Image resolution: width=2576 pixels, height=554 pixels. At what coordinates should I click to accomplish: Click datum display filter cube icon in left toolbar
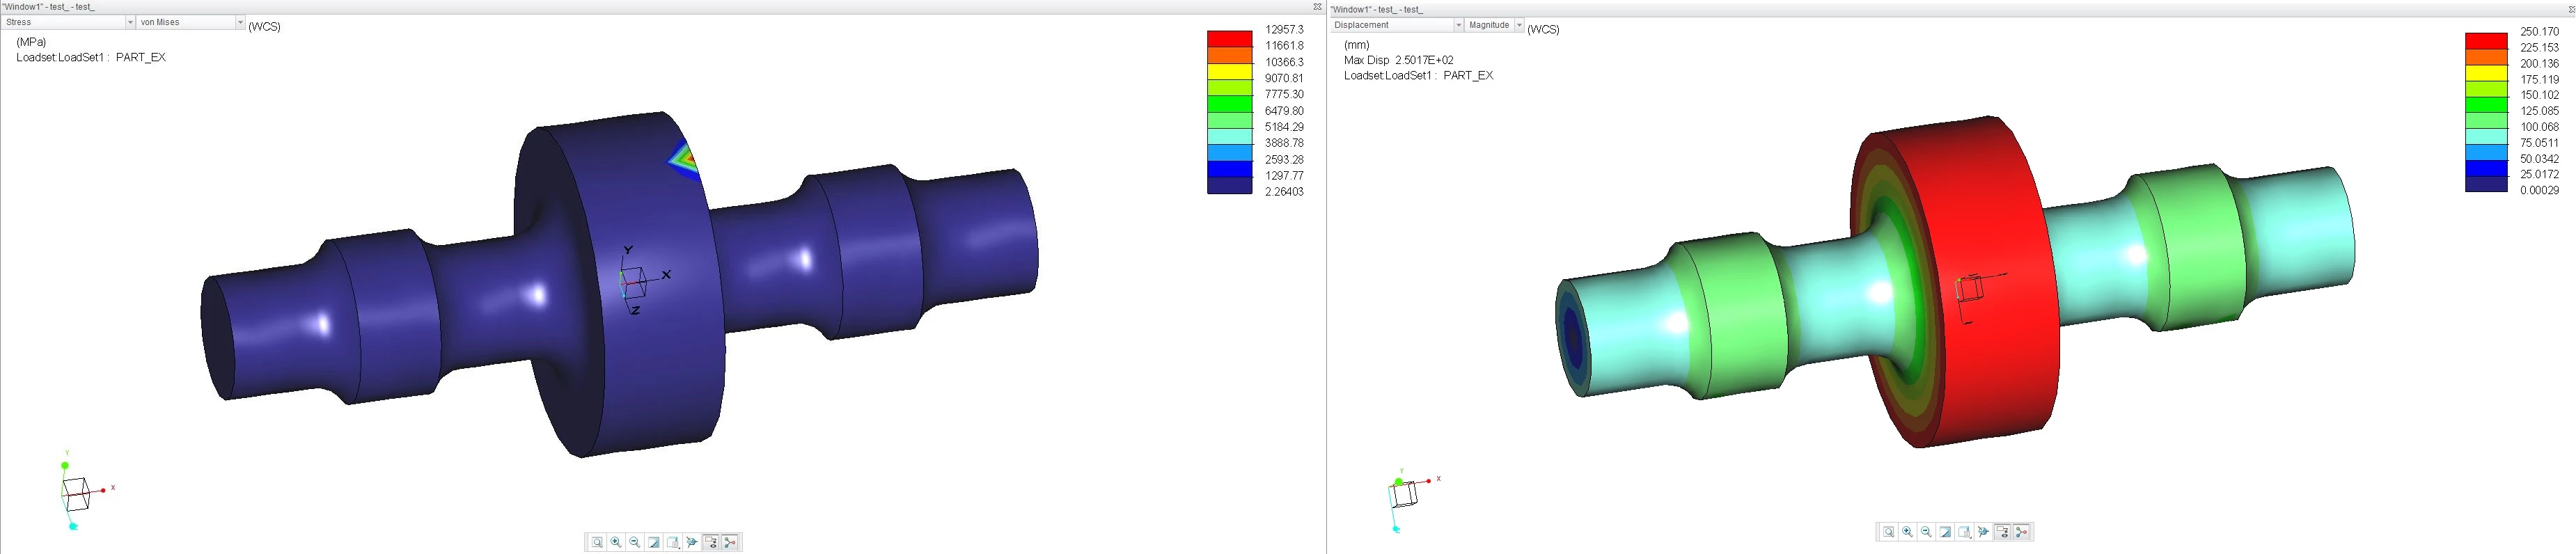pyautogui.click(x=692, y=542)
